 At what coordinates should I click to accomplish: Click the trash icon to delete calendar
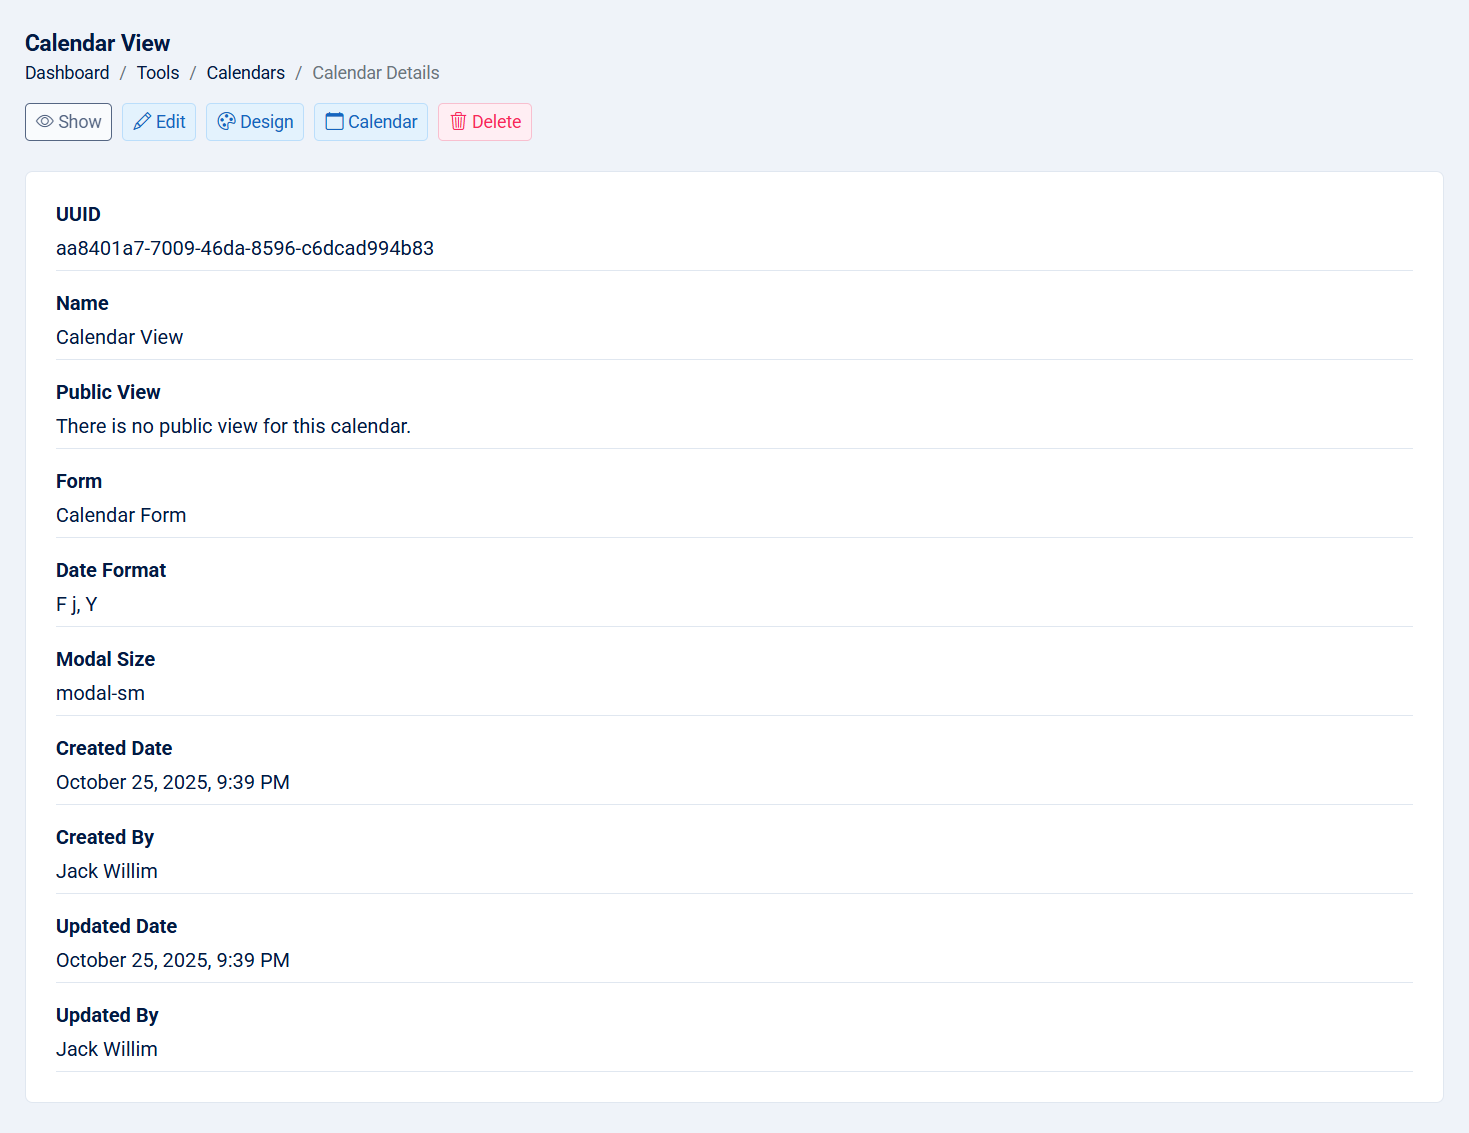click(459, 122)
